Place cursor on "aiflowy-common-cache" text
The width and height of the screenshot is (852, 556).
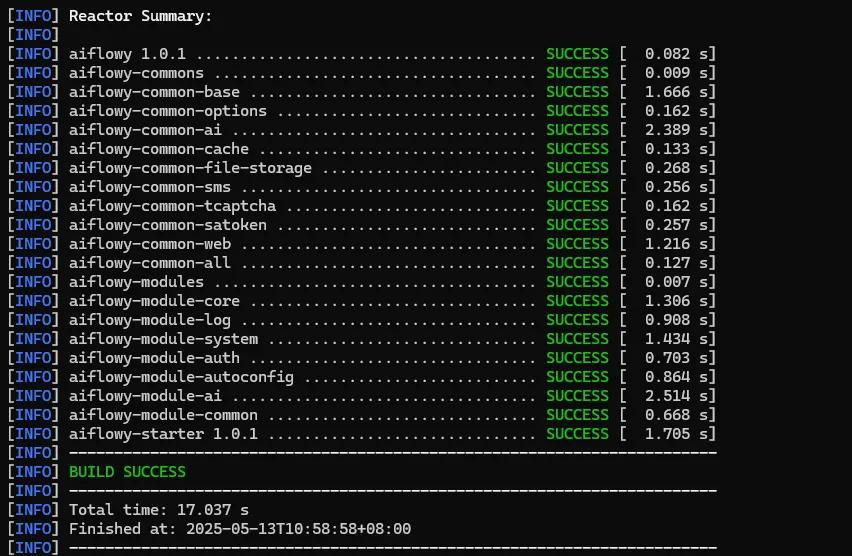coord(158,149)
